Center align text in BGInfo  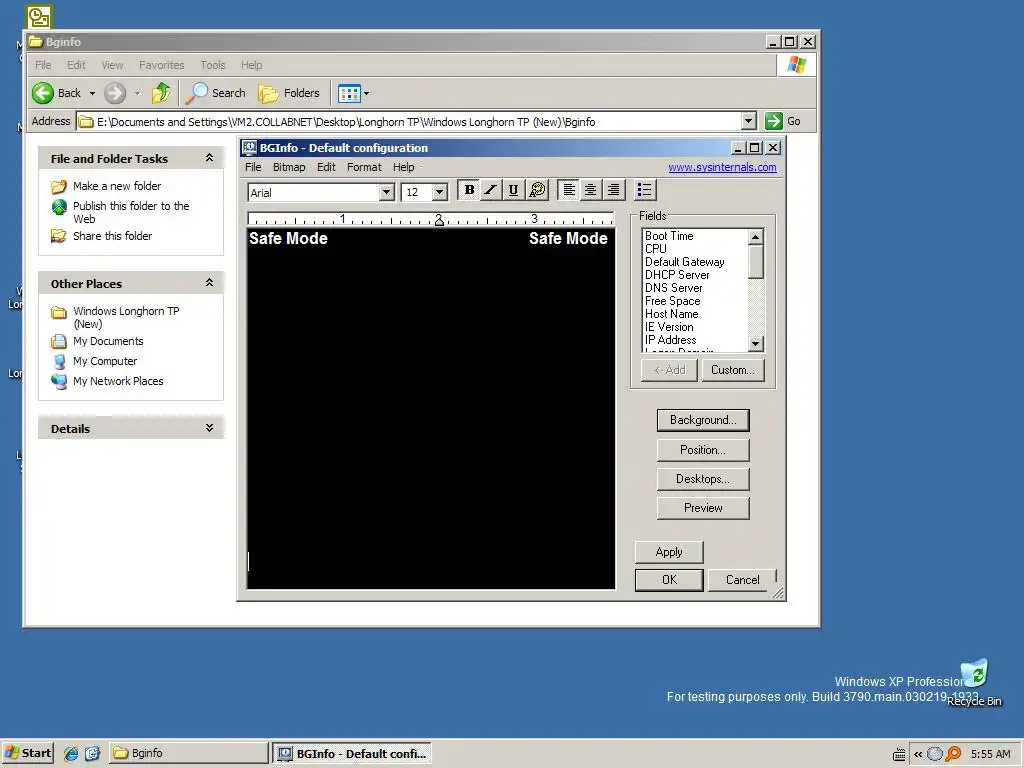590,190
